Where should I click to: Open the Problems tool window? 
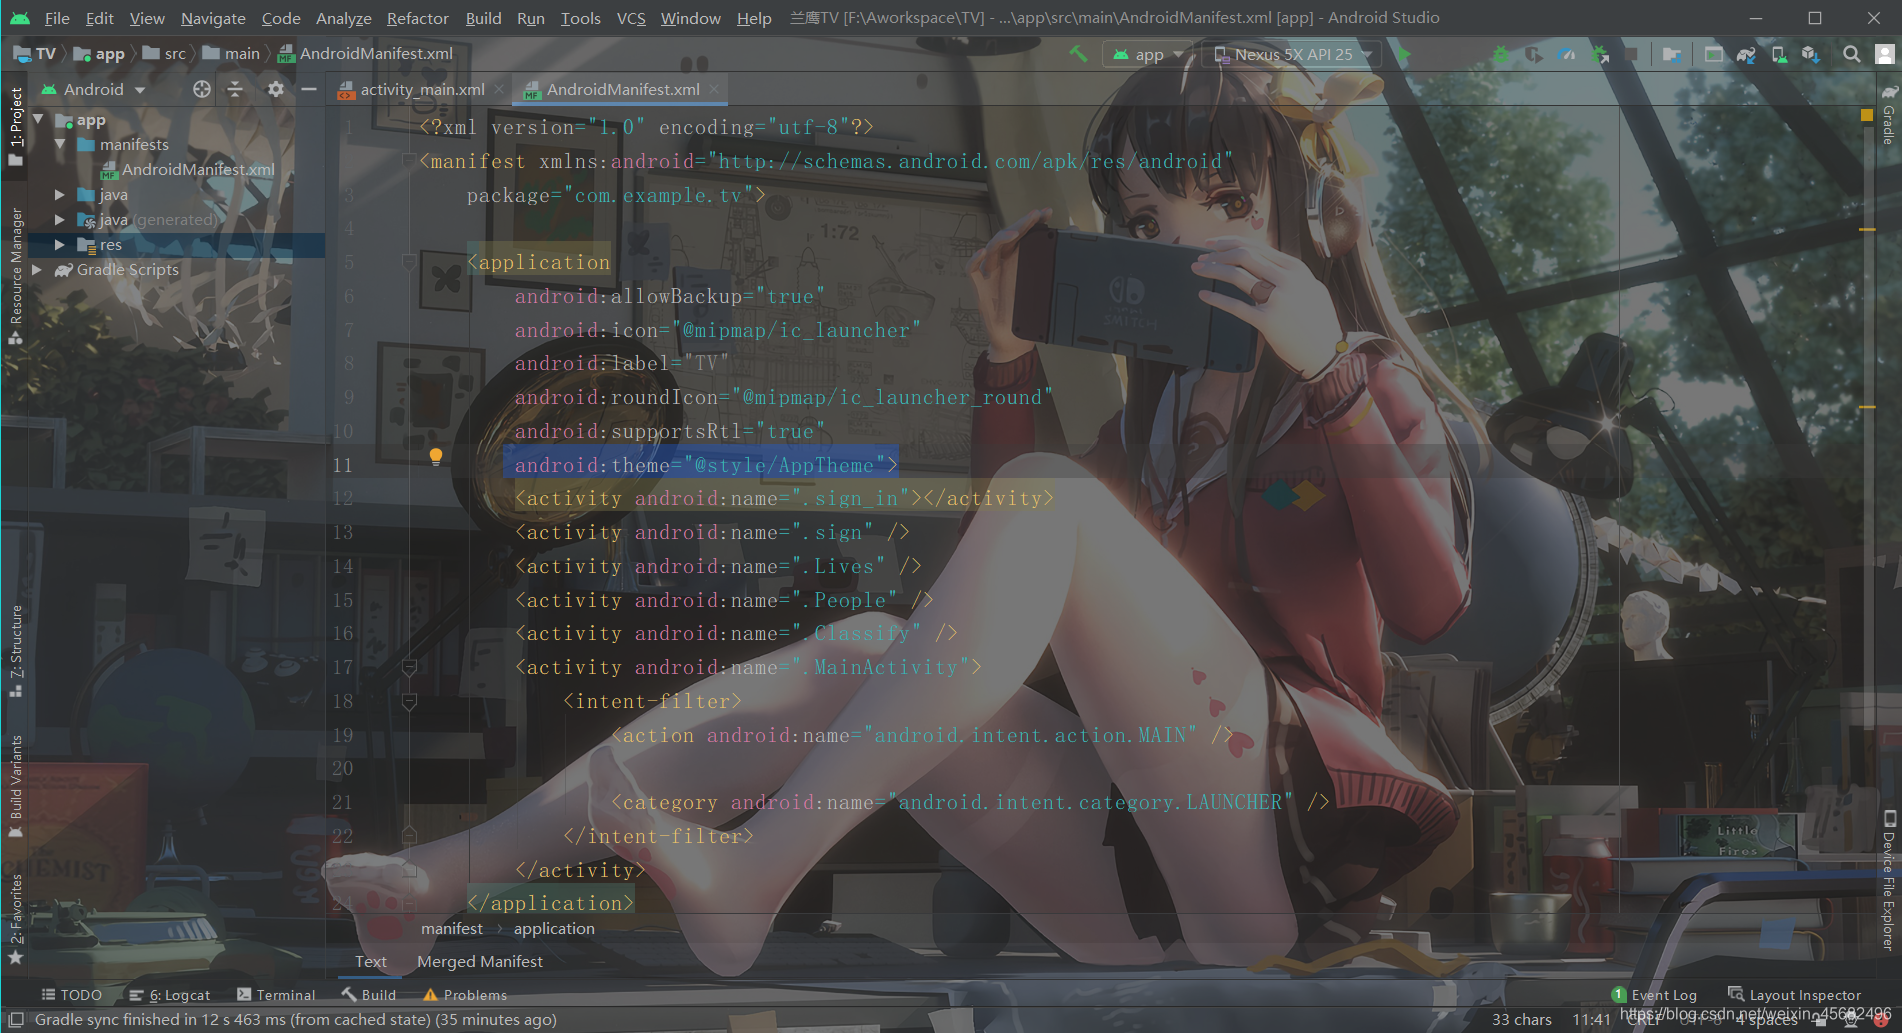(x=465, y=995)
